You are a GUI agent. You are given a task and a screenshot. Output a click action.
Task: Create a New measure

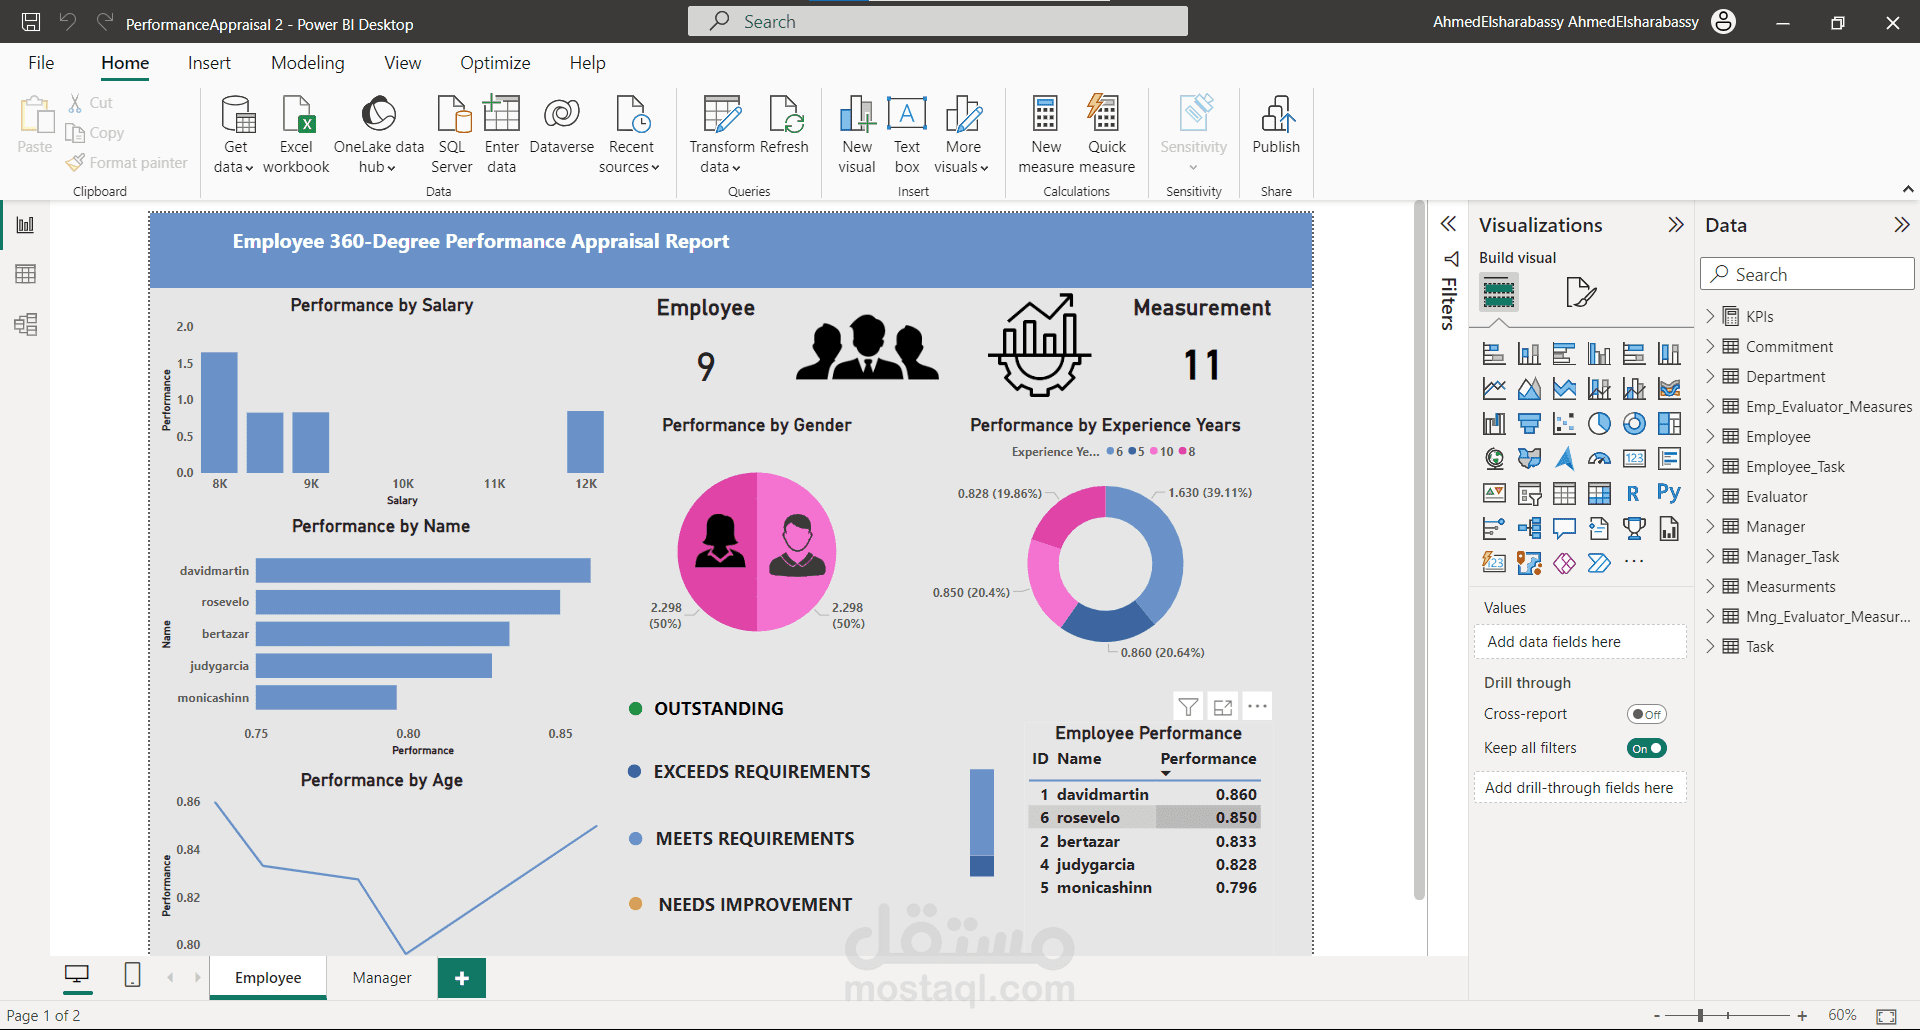tap(1046, 135)
